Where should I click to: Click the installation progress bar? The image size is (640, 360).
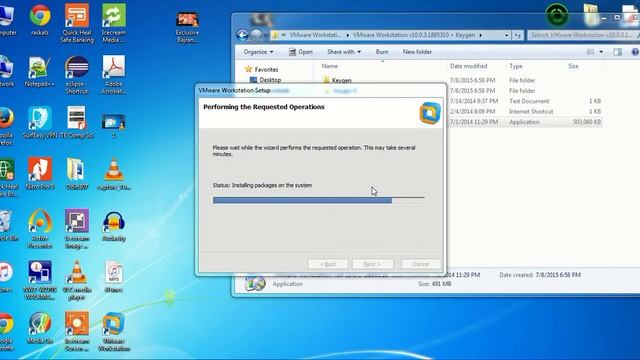pyautogui.click(x=318, y=200)
